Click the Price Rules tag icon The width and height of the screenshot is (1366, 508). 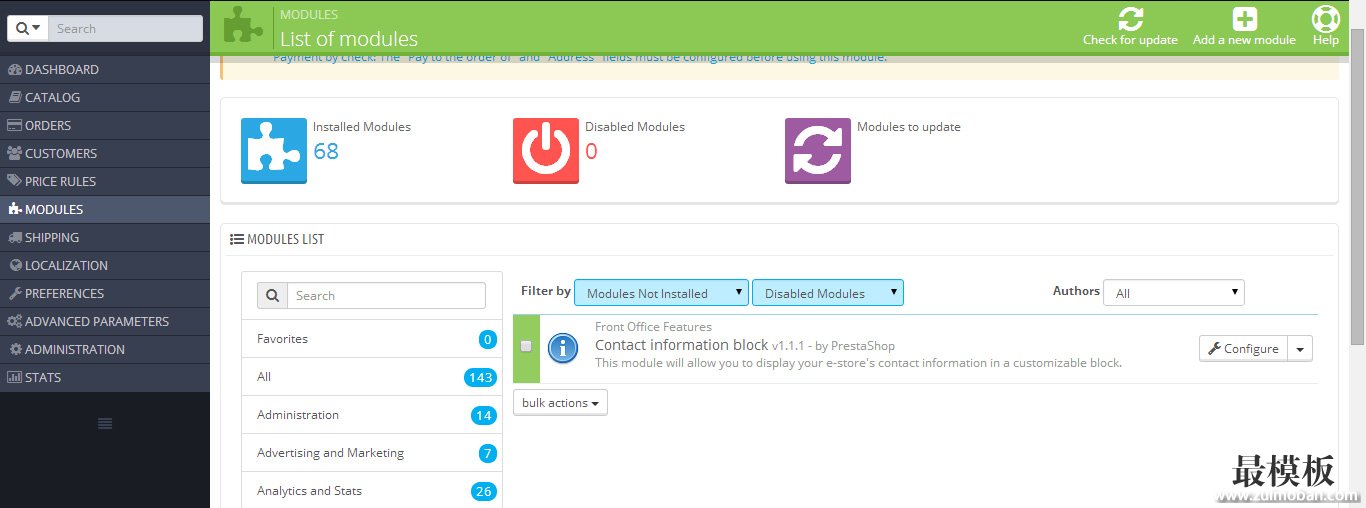click(x=14, y=182)
